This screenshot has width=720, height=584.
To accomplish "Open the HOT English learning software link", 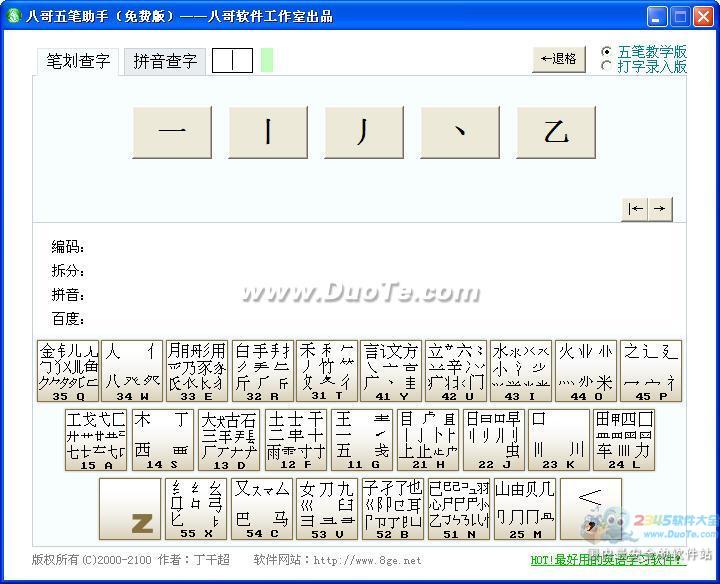I will tap(608, 560).
